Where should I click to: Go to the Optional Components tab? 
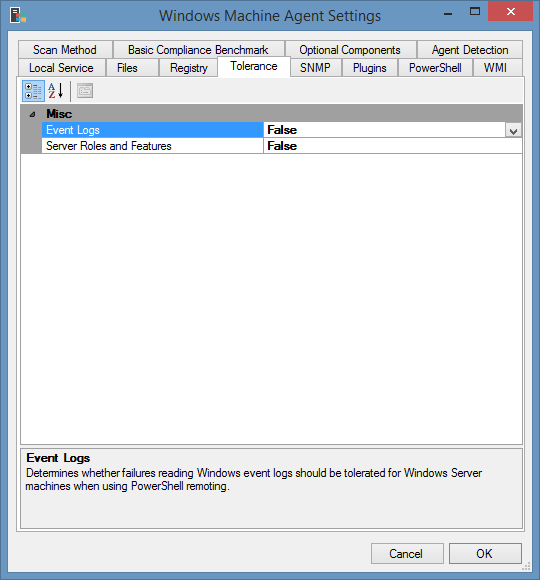tap(350, 50)
